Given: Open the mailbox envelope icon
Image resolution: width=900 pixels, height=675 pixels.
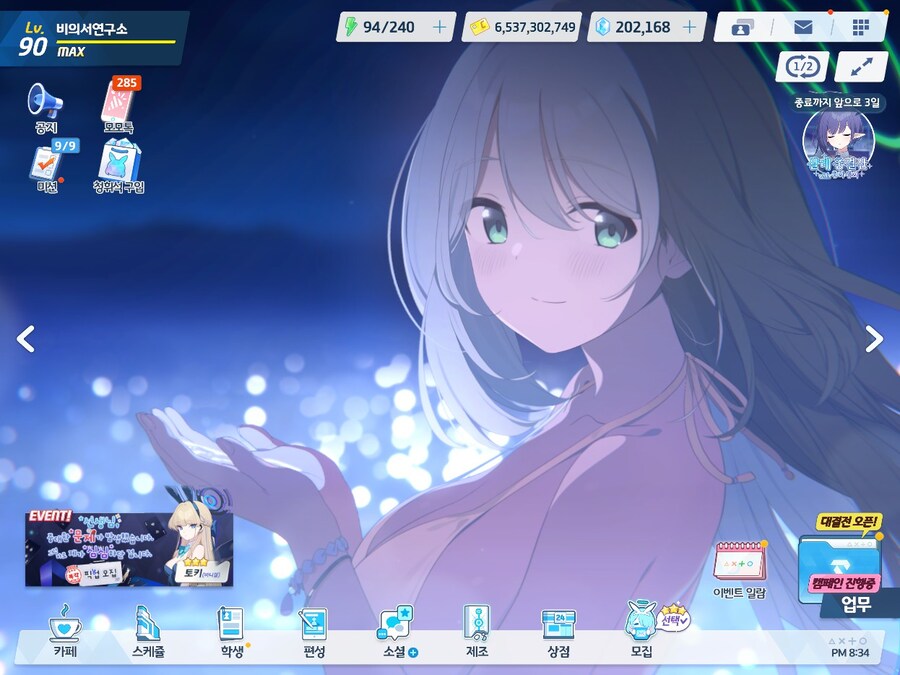Looking at the screenshot, I should point(802,27).
